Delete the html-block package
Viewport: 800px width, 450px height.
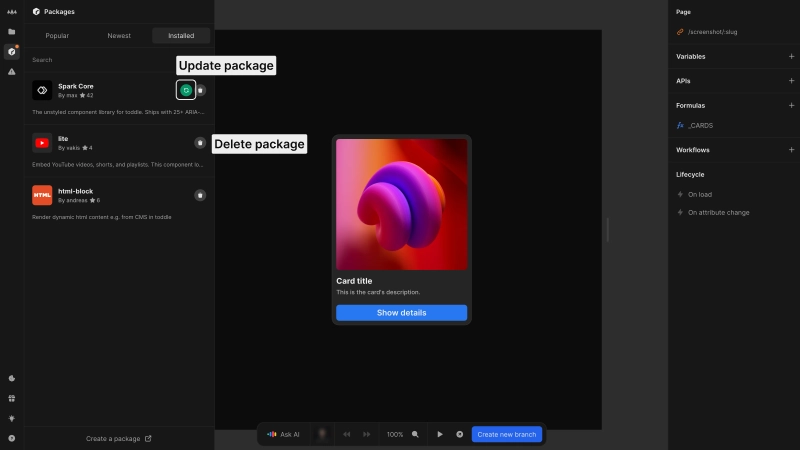pyautogui.click(x=200, y=195)
